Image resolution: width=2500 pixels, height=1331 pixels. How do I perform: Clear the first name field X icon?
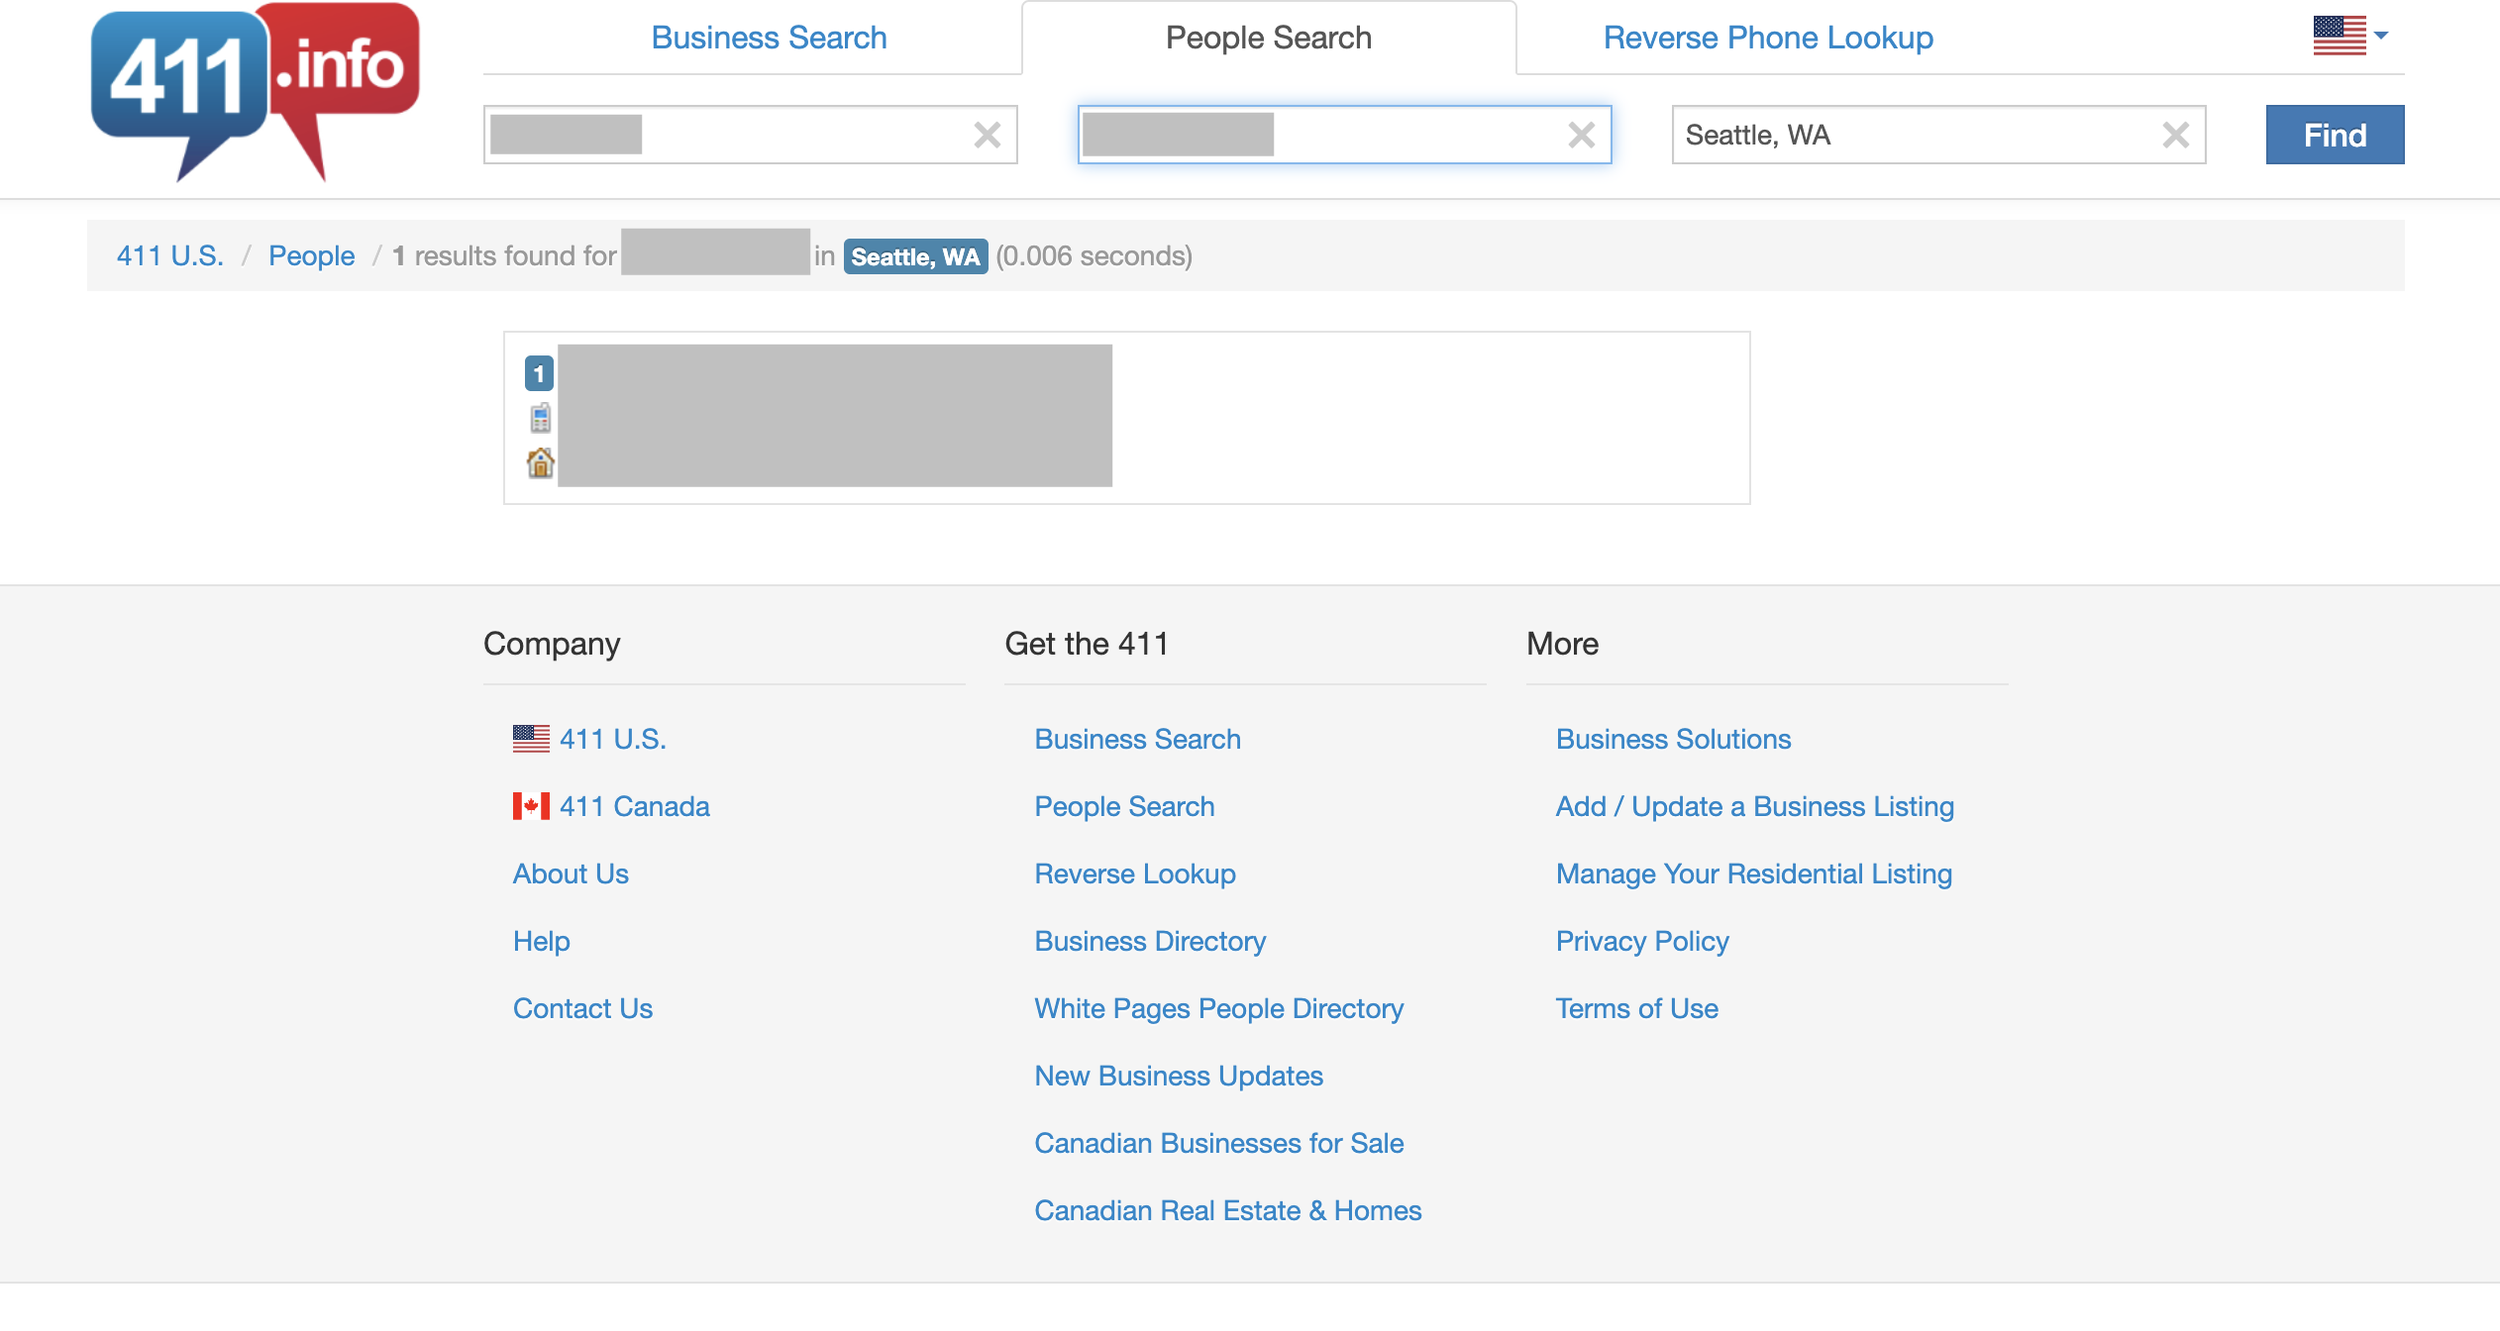point(986,135)
